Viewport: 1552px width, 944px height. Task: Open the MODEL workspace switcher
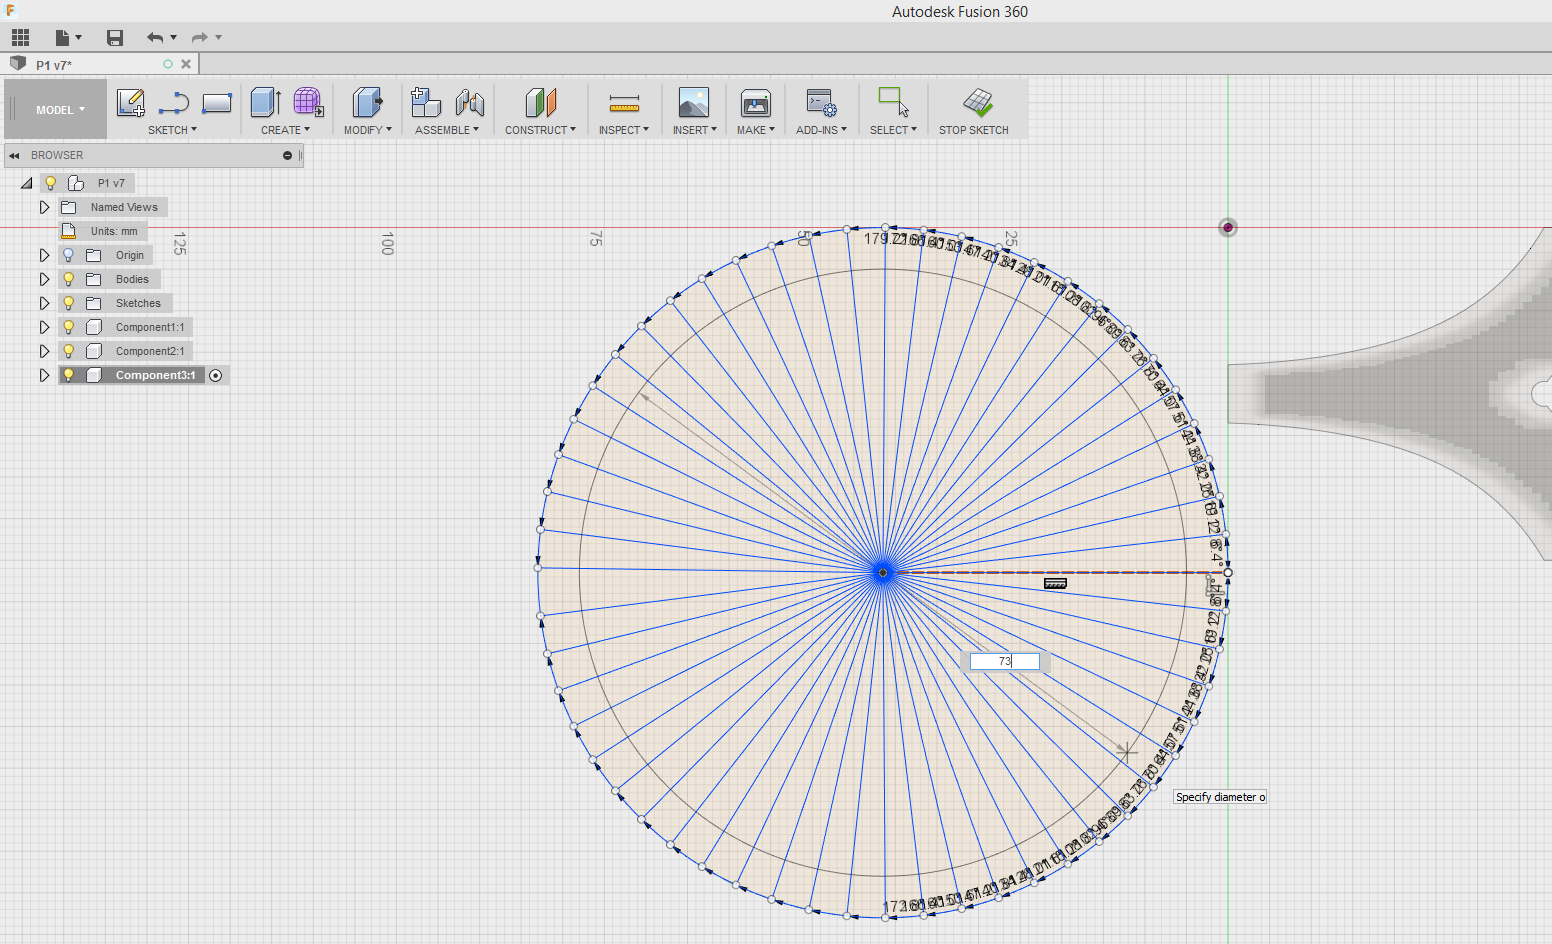coord(56,110)
